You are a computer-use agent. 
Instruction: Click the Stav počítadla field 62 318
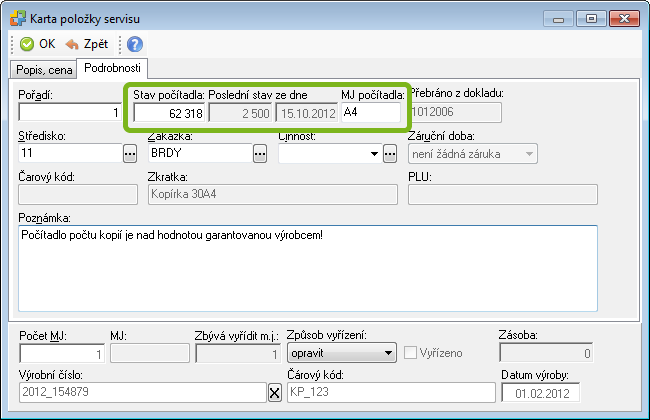pyautogui.click(x=169, y=113)
